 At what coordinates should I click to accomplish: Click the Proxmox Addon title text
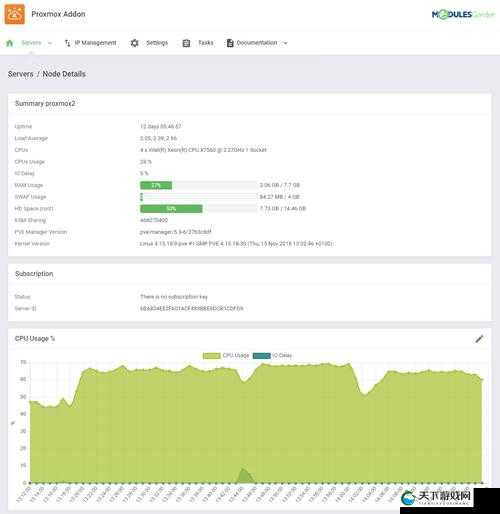pyautogui.click(x=58, y=14)
